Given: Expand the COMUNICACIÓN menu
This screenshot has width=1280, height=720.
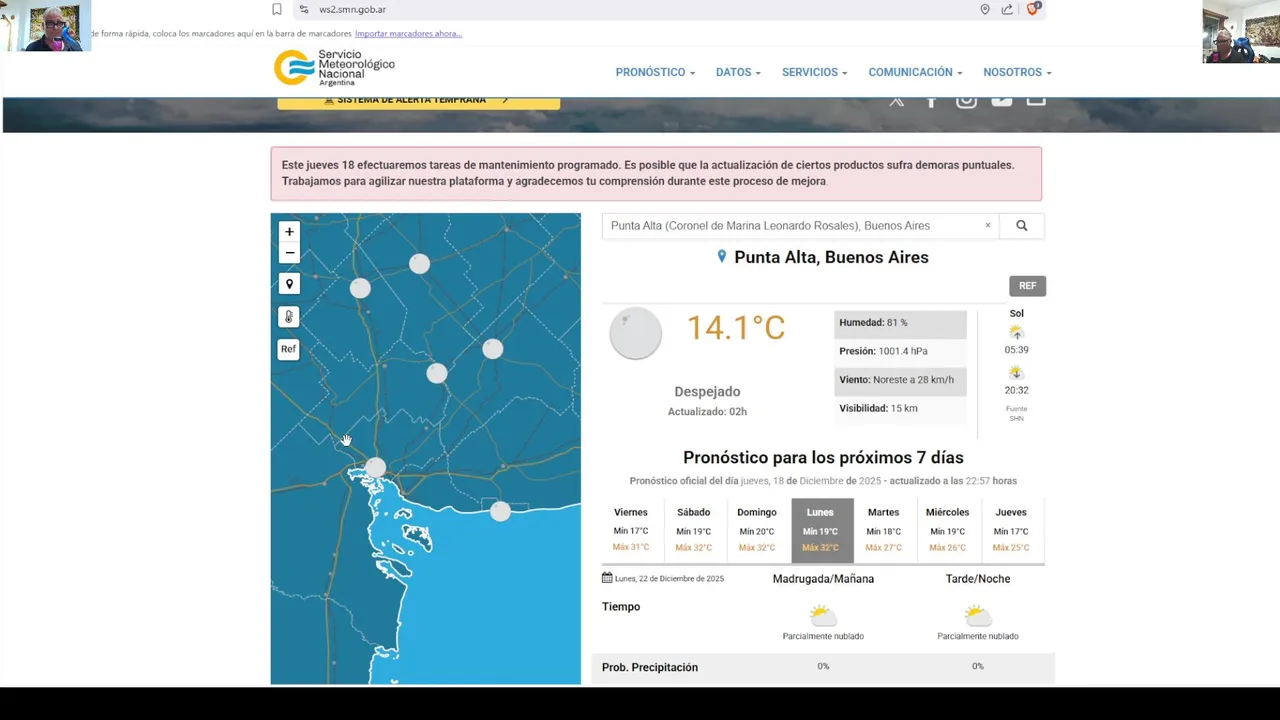Looking at the screenshot, I should pos(915,72).
